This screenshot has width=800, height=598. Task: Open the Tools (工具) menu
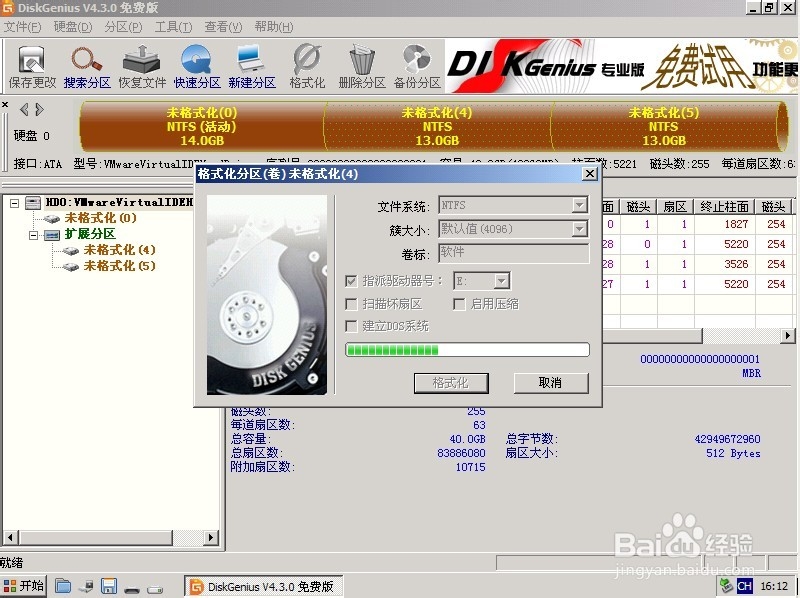click(173, 27)
